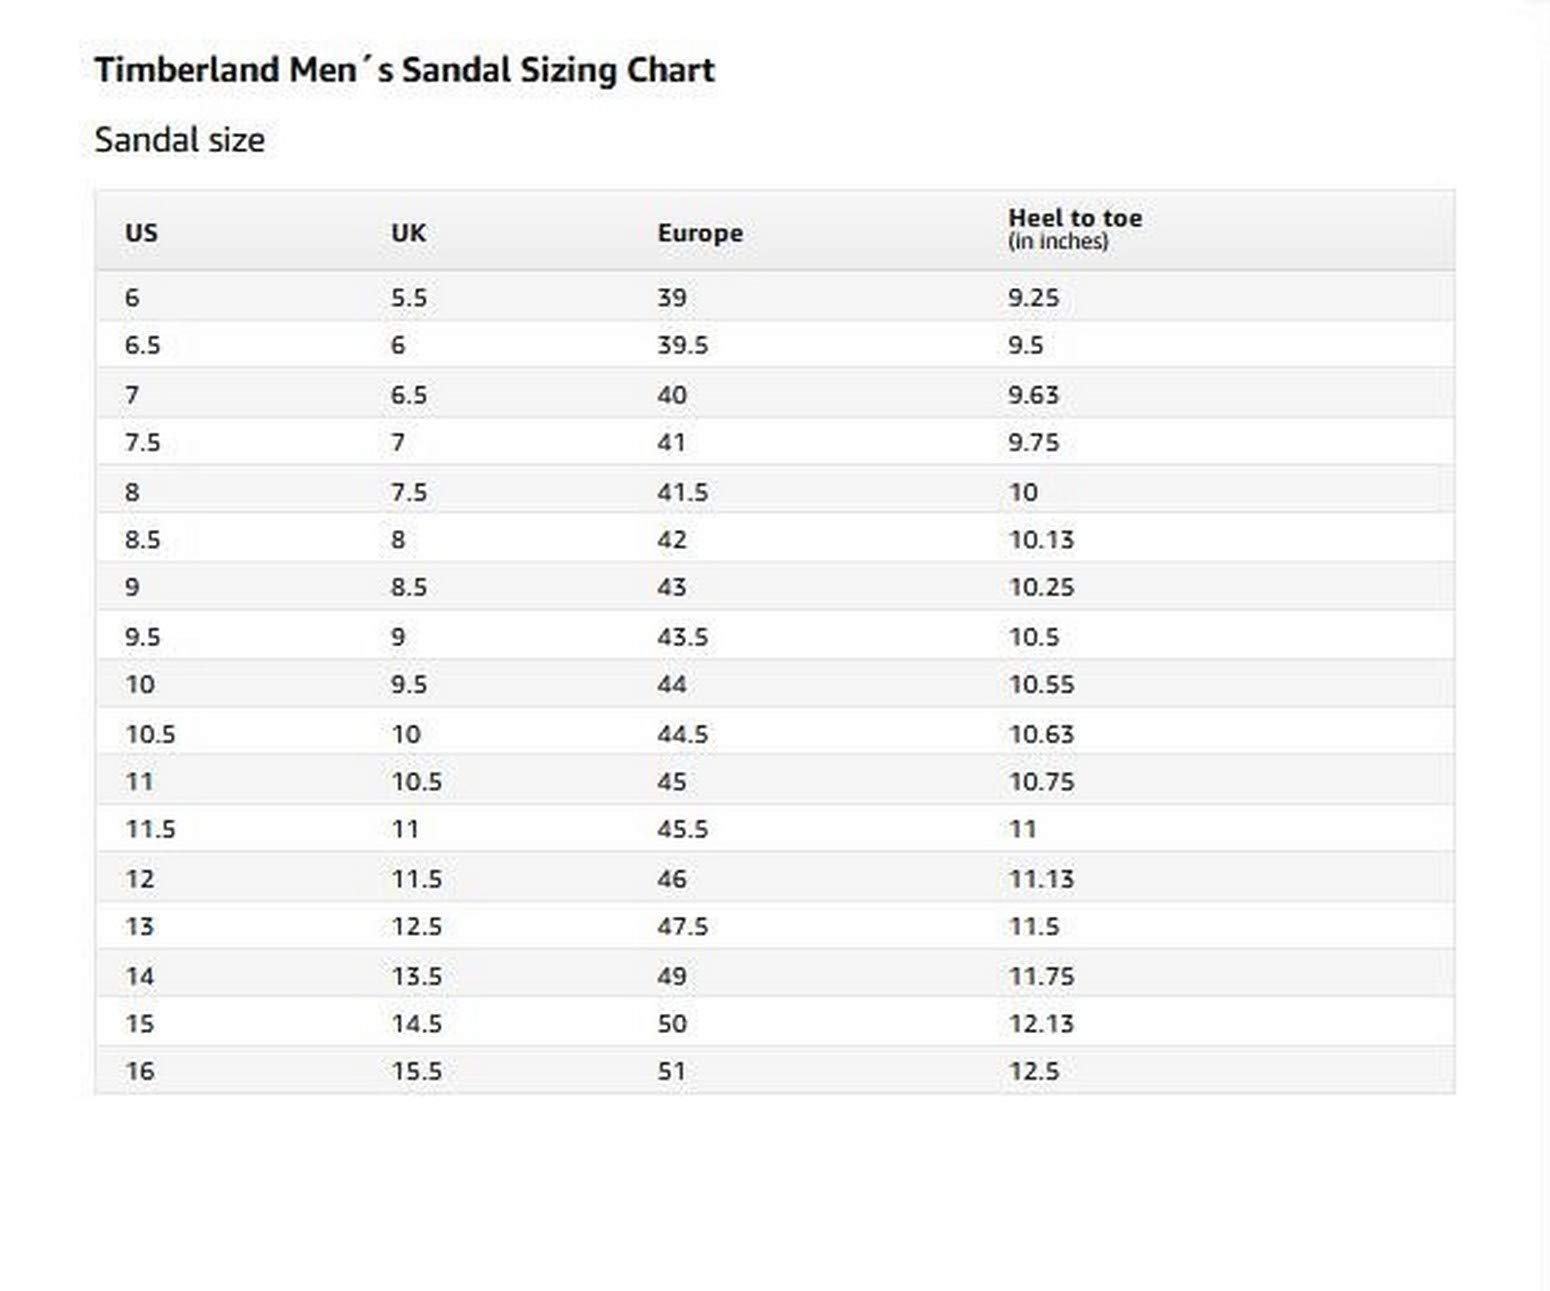1550x1291 pixels.
Task: Click the US column header
Action: pos(141,233)
